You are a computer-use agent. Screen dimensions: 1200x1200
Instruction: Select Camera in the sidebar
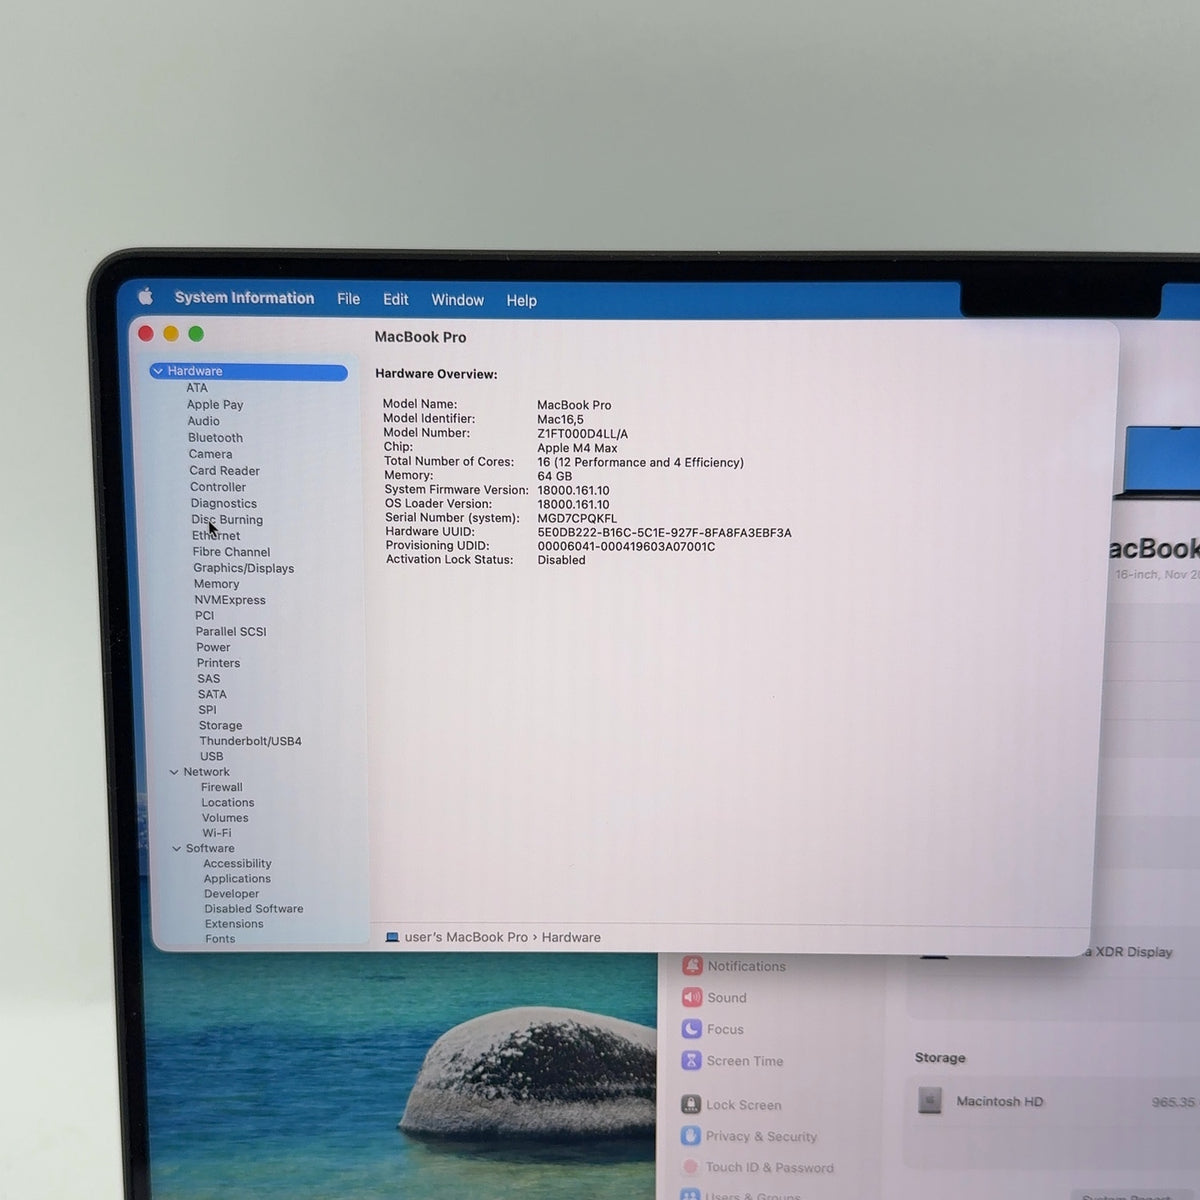(x=210, y=454)
